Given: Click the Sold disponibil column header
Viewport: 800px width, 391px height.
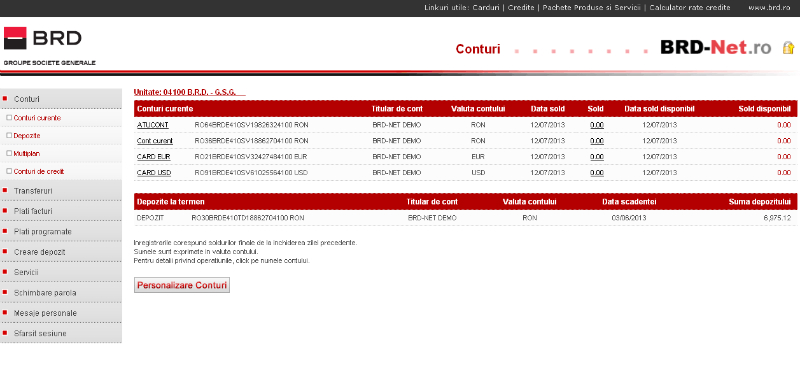Looking at the screenshot, I should coord(764,109).
